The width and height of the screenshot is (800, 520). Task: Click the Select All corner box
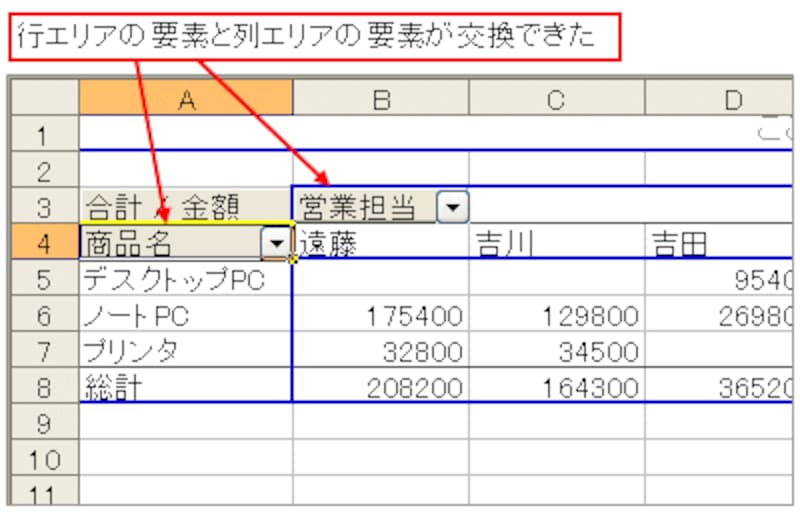coord(45,98)
